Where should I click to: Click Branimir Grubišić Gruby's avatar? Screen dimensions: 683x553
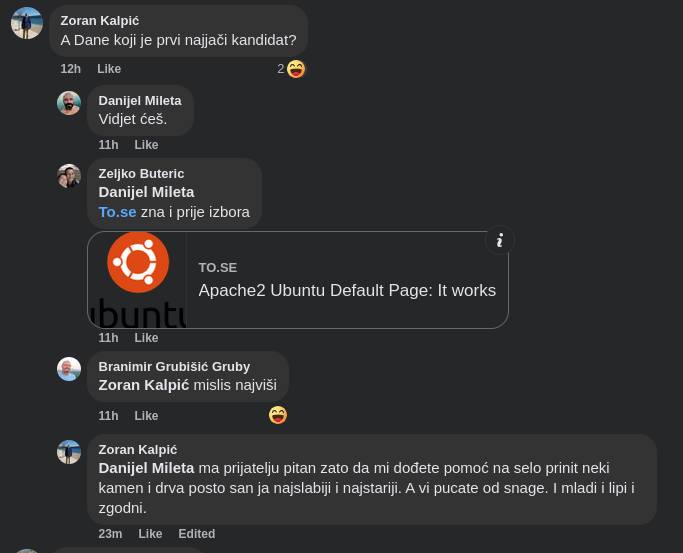[x=69, y=369]
